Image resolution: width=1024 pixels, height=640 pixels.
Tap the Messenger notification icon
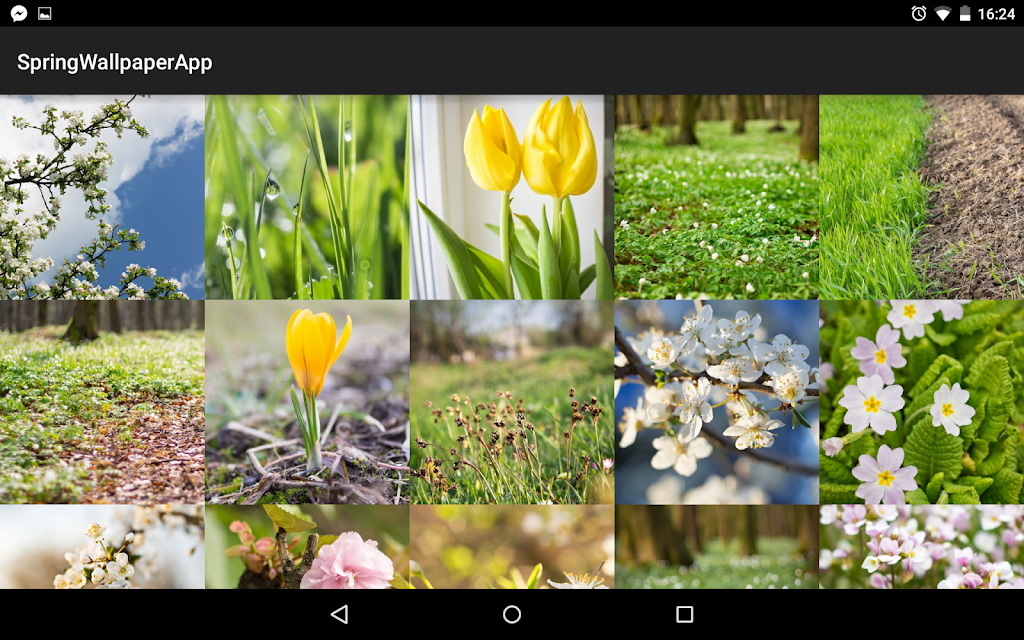point(19,13)
